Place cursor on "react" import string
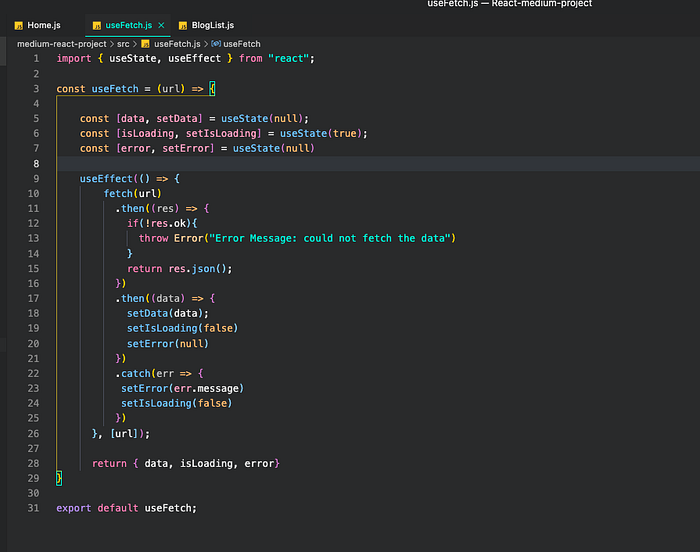The width and height of the screenshot is (700, 552). coord(289,59)
